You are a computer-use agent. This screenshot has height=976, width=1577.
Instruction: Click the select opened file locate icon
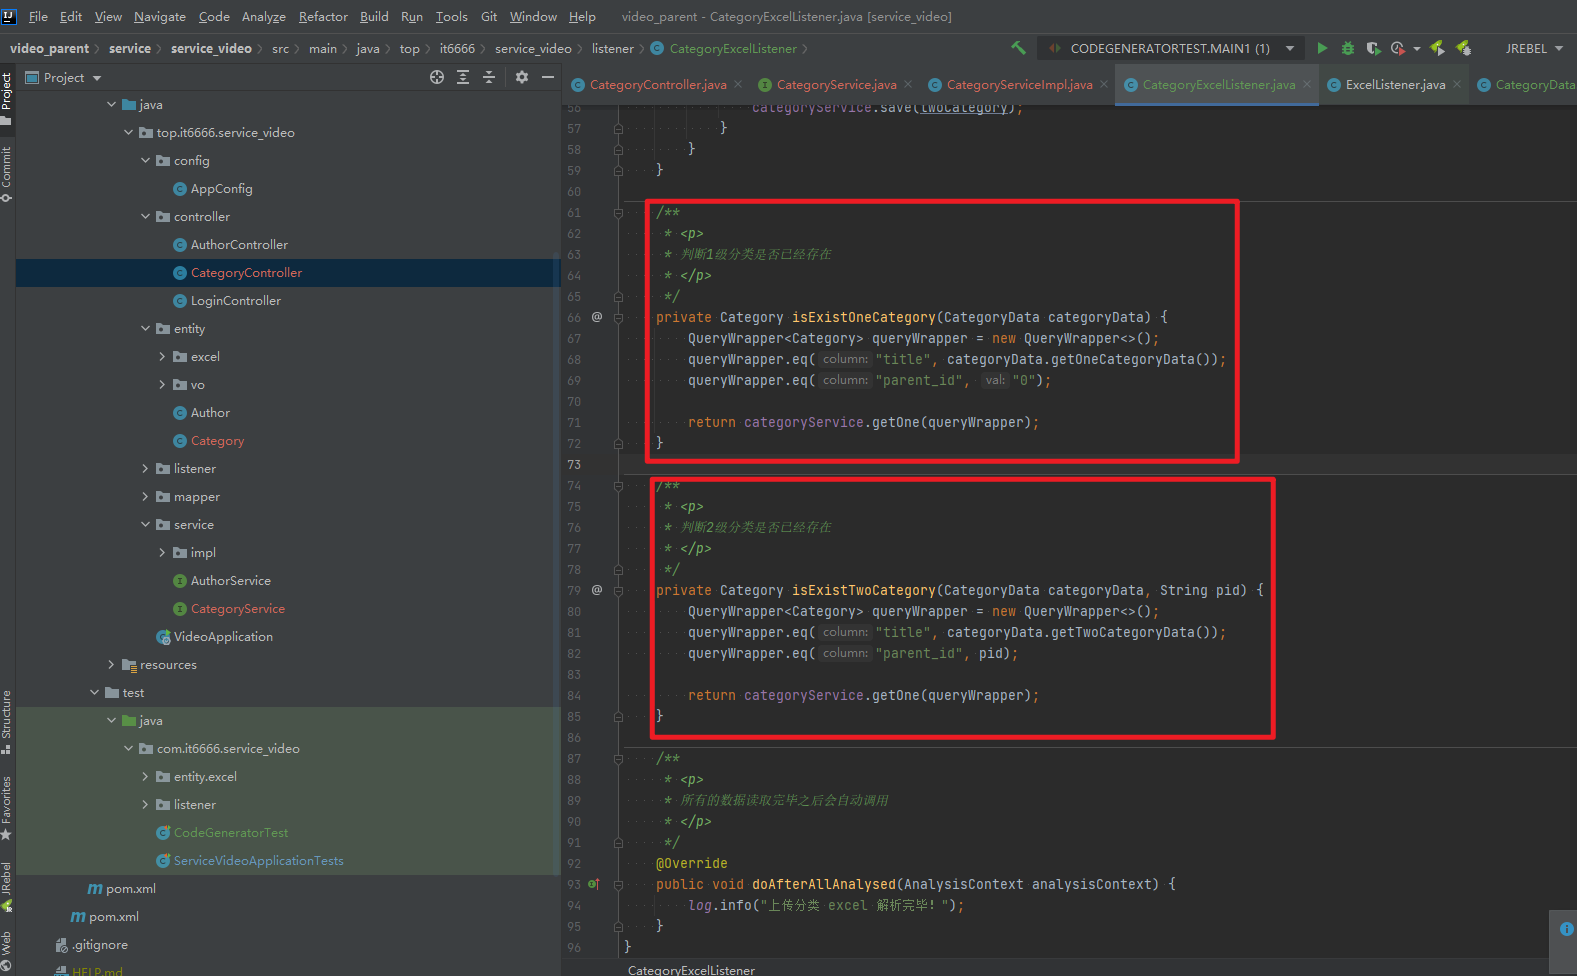click(x=437, y=77)
